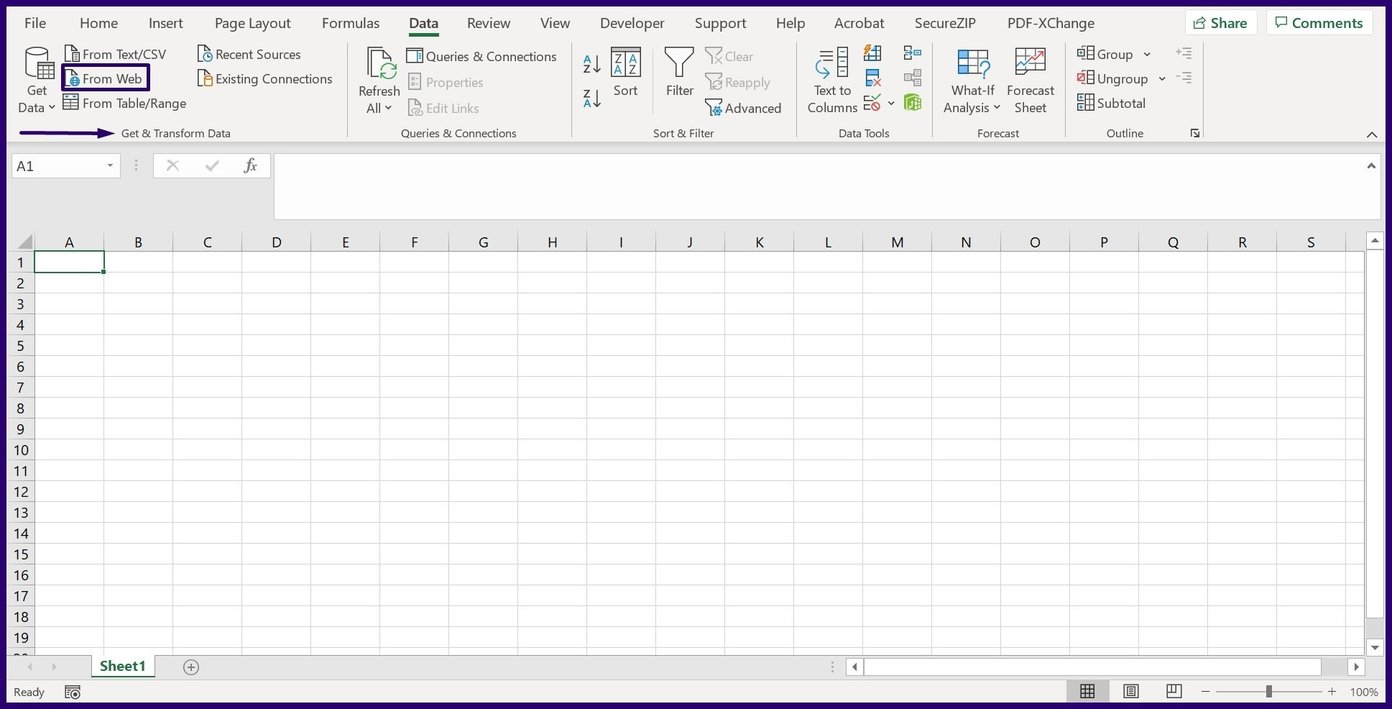Screen dimensions: 1392x709
Task: Open the Comments panel
Action: coord(1318,22)
